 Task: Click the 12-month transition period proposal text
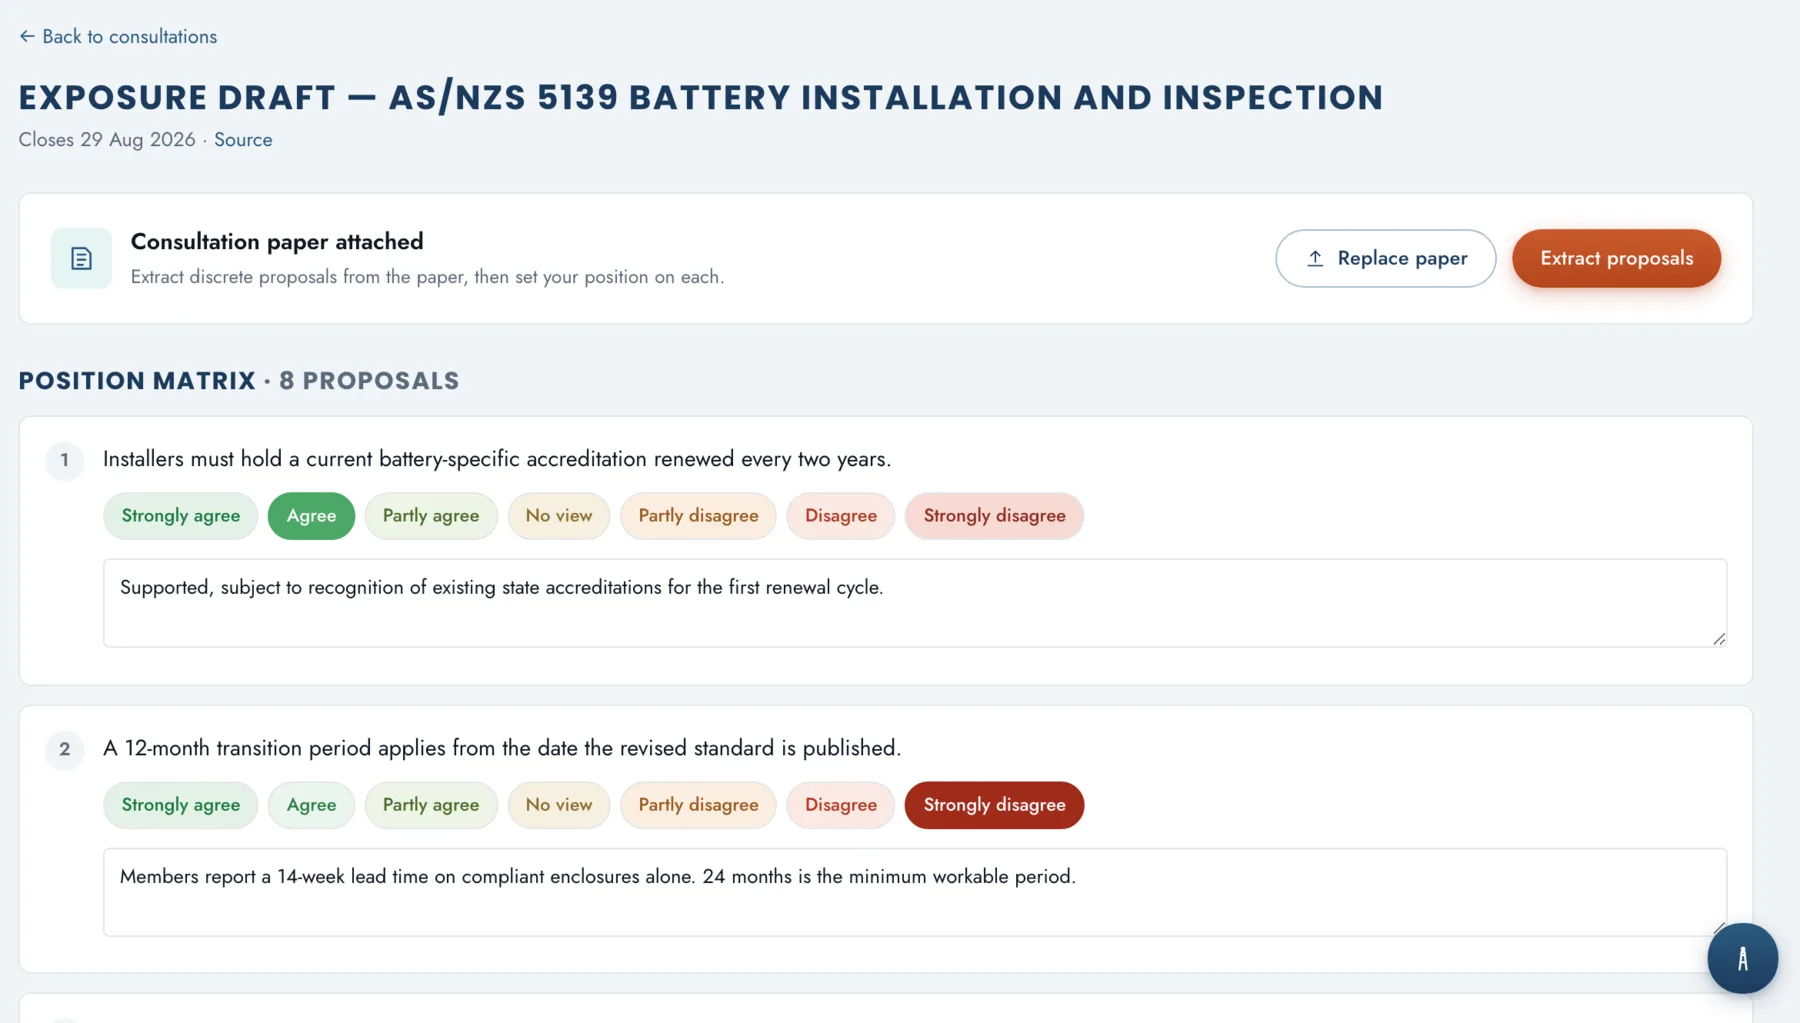pyautogui.click(x=502, y=748)
